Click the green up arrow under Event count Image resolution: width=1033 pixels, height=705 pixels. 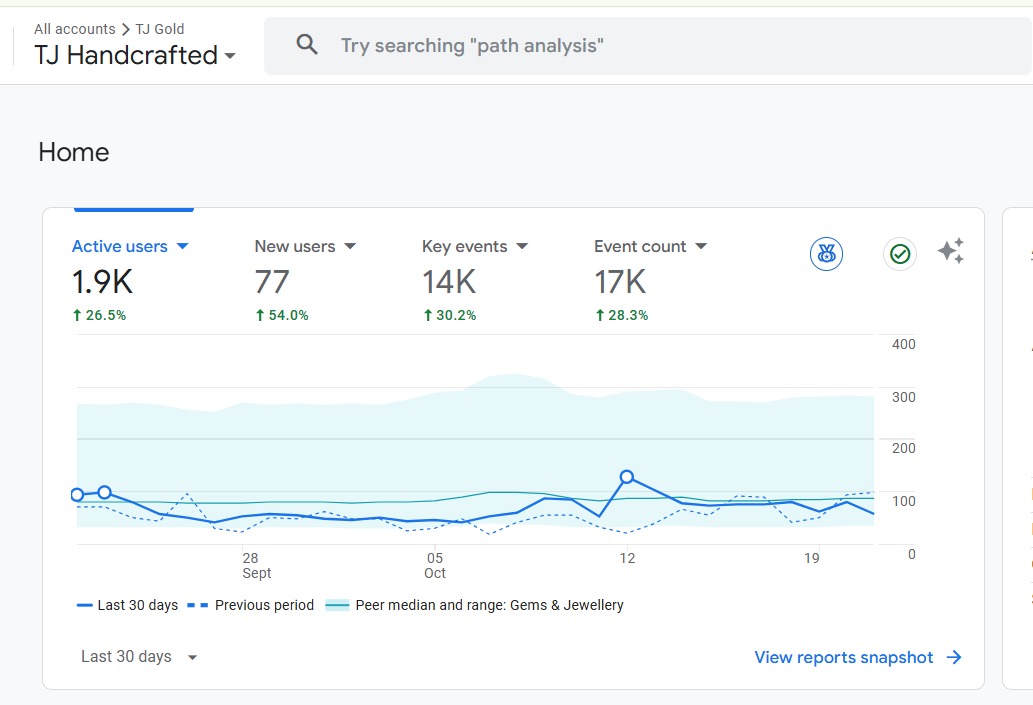(x=599, y=315)
